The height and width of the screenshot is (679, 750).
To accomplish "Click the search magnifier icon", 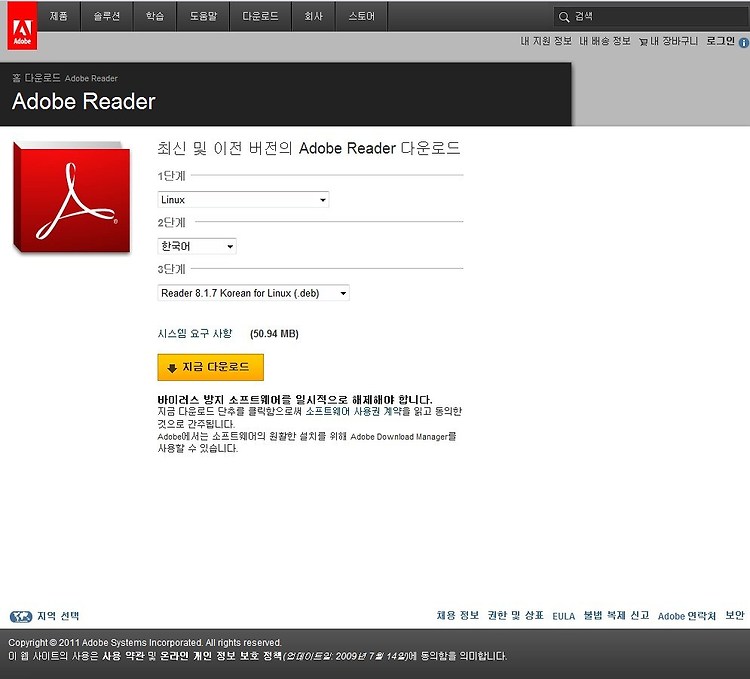I will (x=564, y=17).
